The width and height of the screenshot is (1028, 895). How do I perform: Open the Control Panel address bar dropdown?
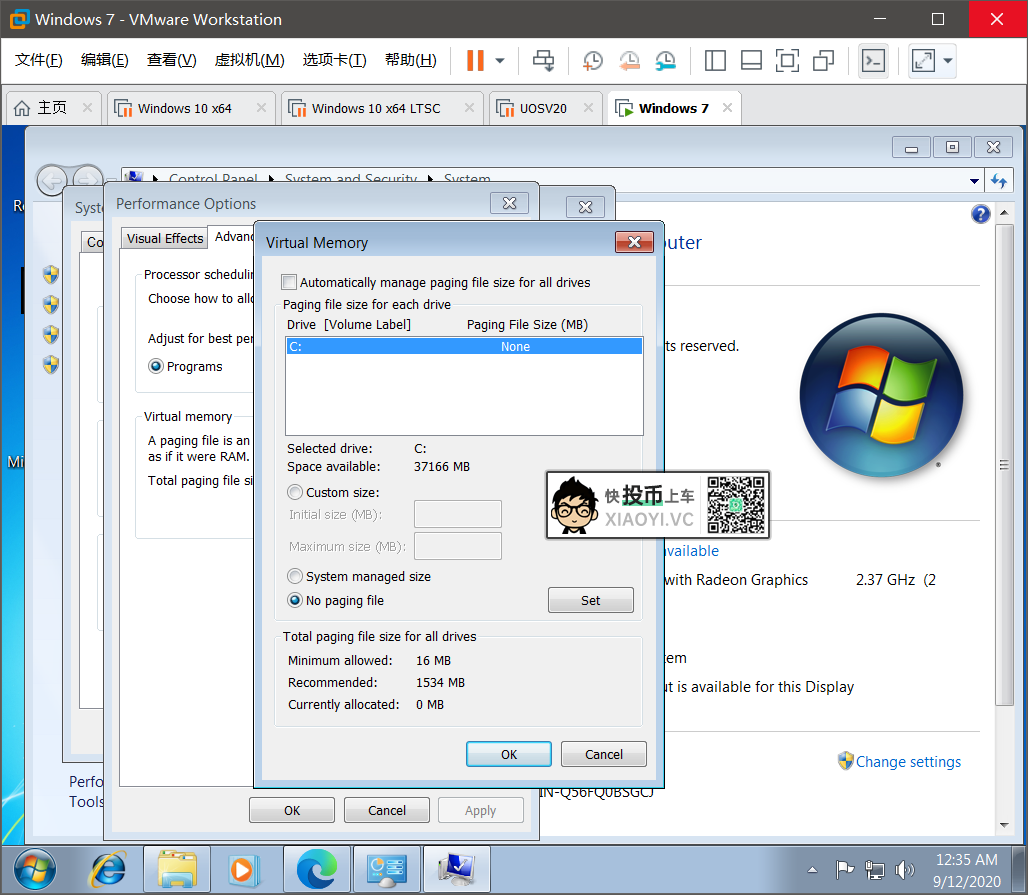coord(975,181)
